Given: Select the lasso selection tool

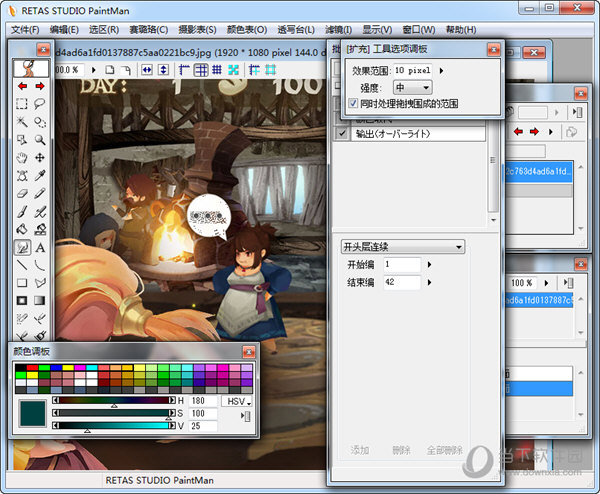Looking at the screenshot, I should [40, 104].
